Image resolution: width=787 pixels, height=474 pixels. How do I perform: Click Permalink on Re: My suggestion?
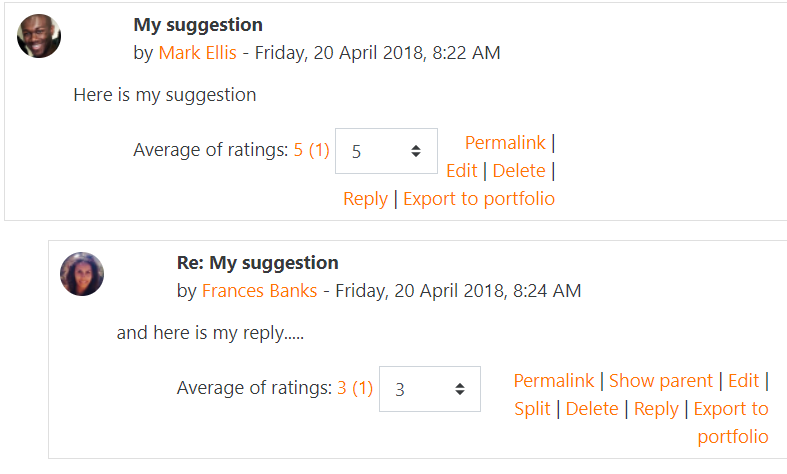(554, 381)
